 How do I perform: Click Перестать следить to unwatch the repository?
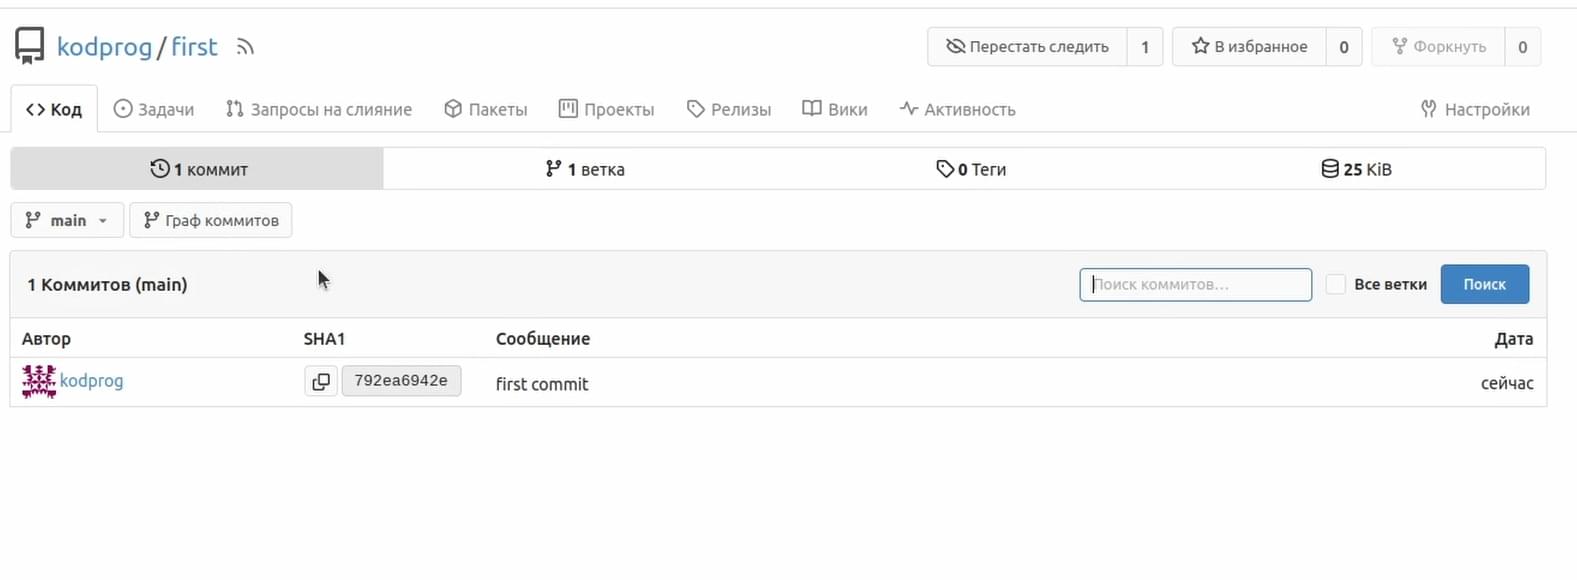pyautogui.click(x=1027, y=47)
